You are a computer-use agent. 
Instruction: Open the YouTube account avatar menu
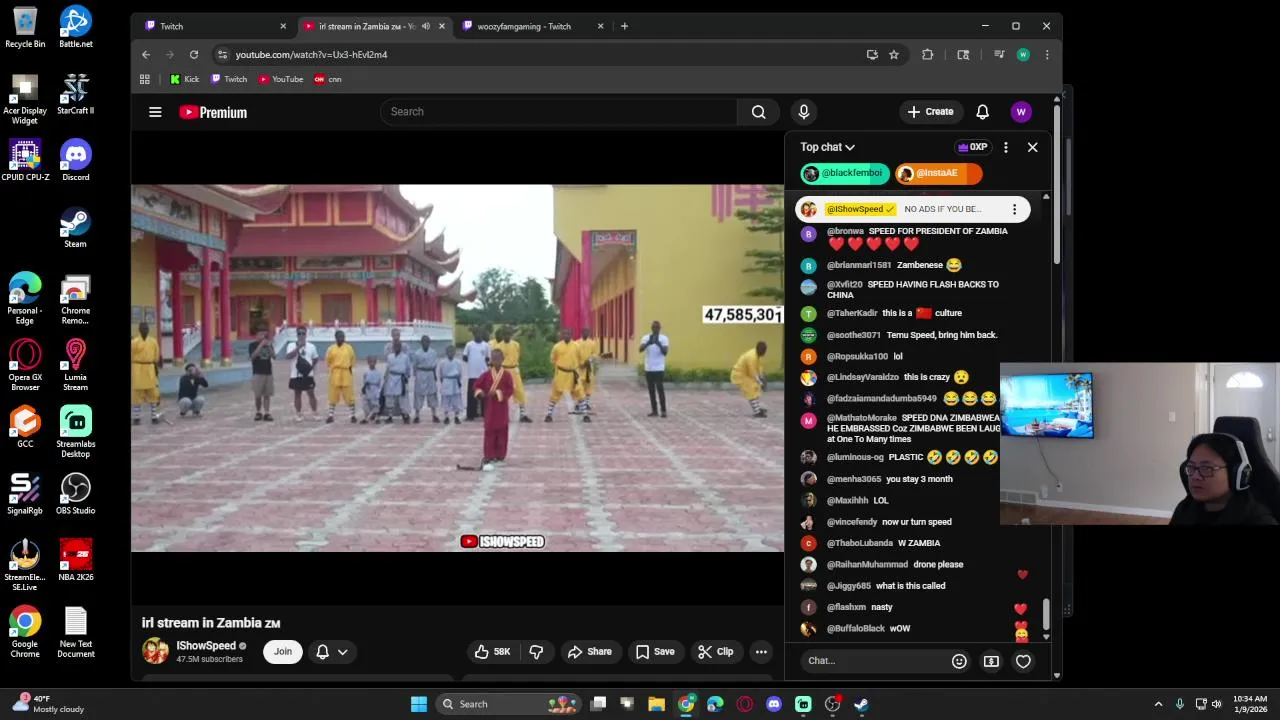(1021, 112)
